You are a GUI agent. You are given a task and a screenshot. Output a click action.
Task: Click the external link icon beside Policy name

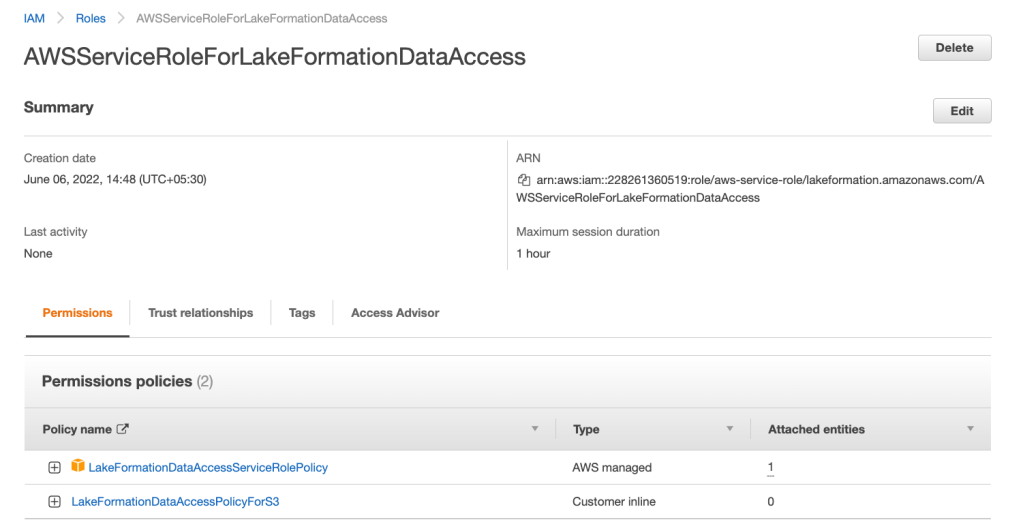[123, 429]
